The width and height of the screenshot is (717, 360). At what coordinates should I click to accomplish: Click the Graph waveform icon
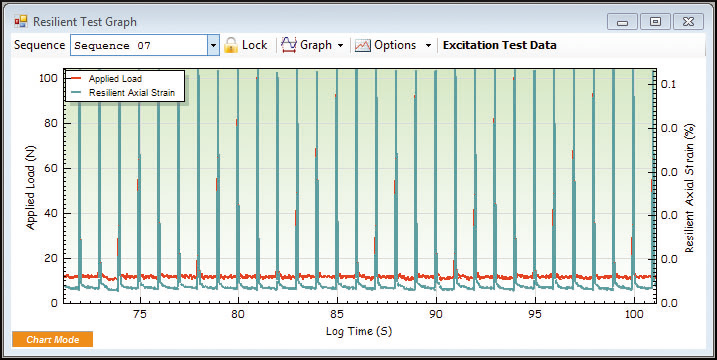click(x=289, y=45)
